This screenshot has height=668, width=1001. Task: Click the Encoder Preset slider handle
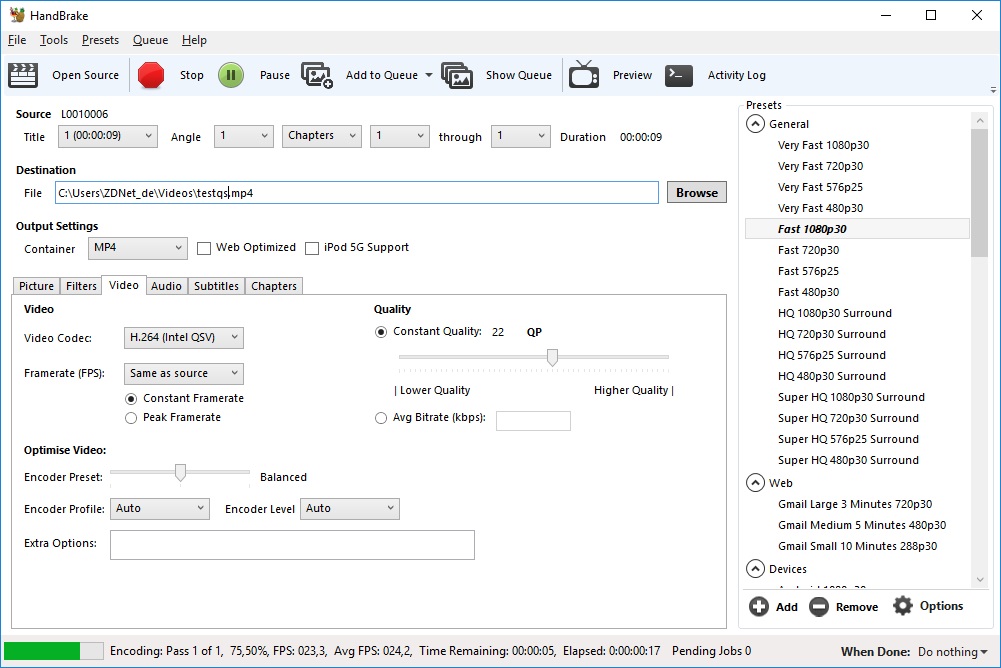click(x=180, y=473)
